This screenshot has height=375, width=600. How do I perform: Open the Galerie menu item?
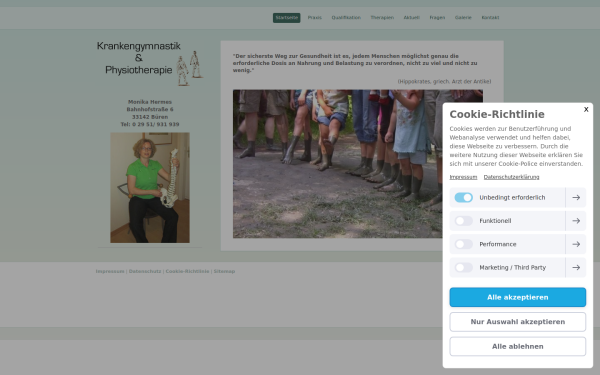coord(463,18)
